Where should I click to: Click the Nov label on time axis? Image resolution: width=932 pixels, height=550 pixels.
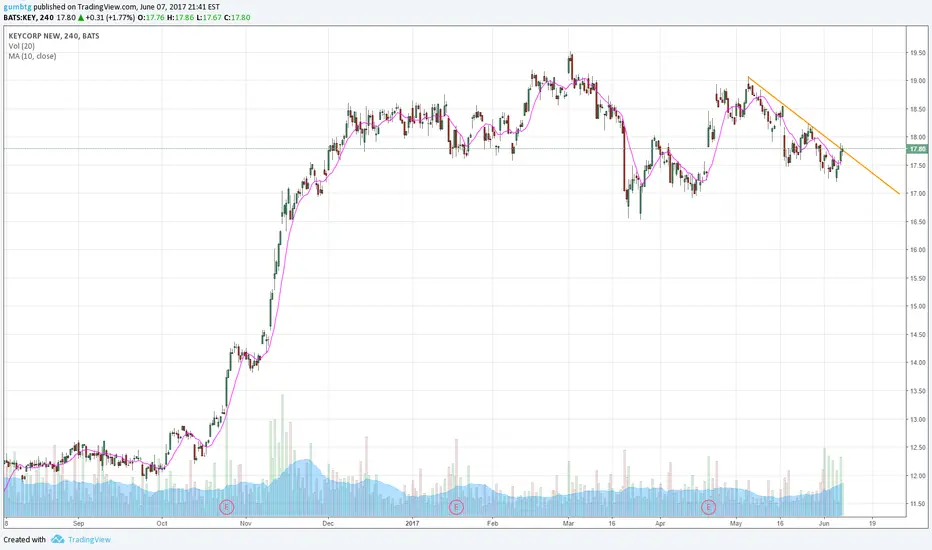coord(245,524)
